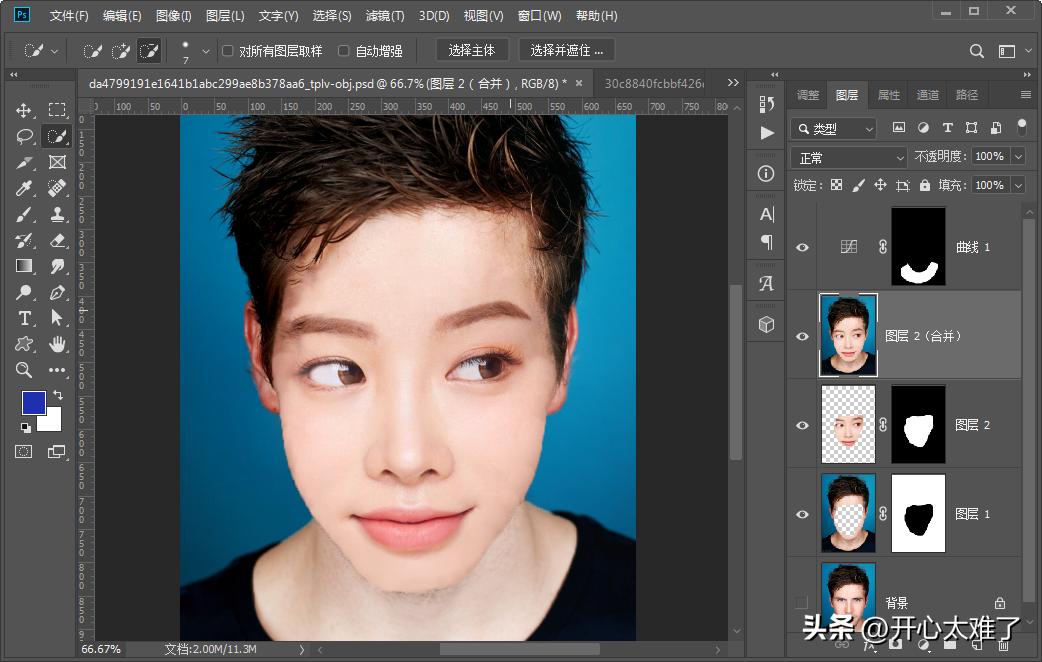Select the Zoom tool in toolbar

(x=24, y=370)
